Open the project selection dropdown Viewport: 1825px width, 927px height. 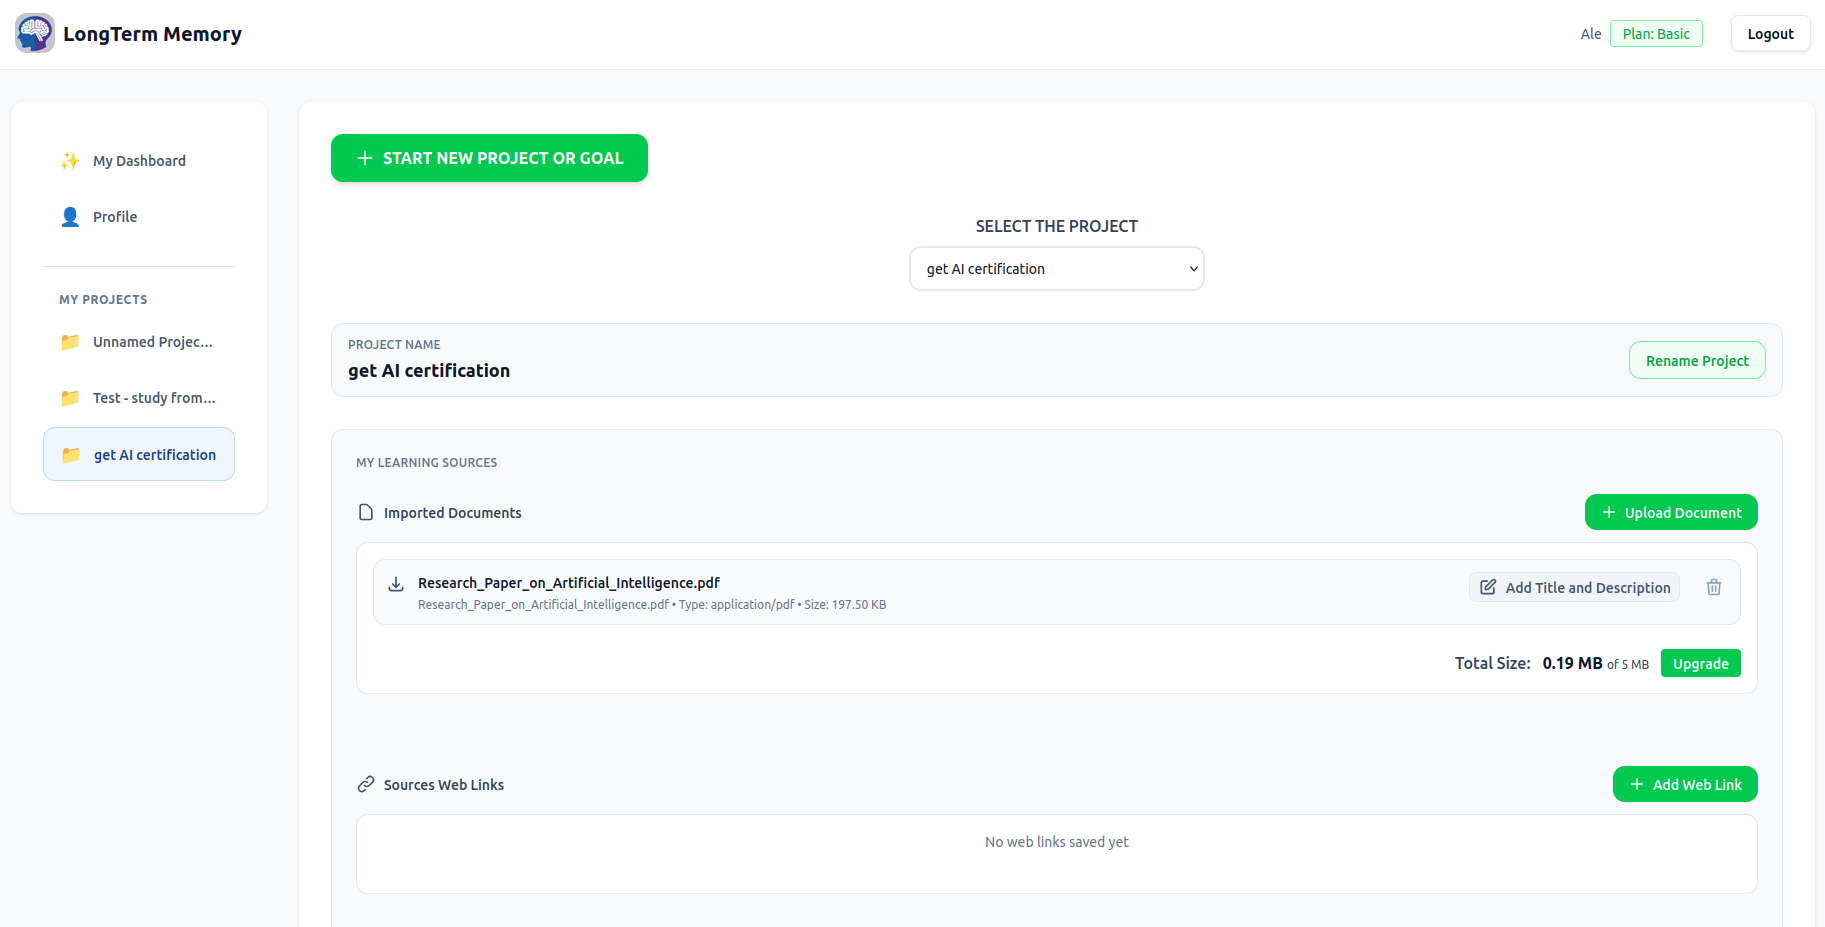click(1056, 268)
